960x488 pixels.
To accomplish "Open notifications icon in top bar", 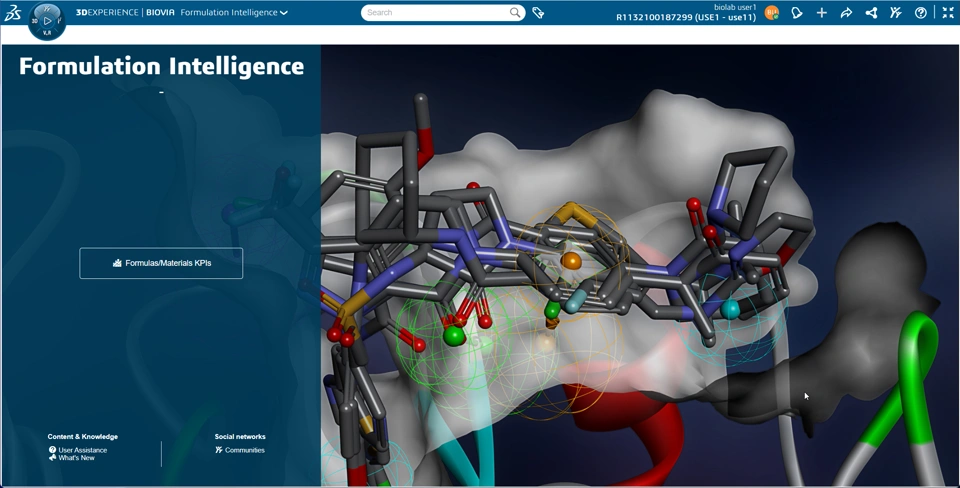I will pyautogui.click(x=797, y=12).
